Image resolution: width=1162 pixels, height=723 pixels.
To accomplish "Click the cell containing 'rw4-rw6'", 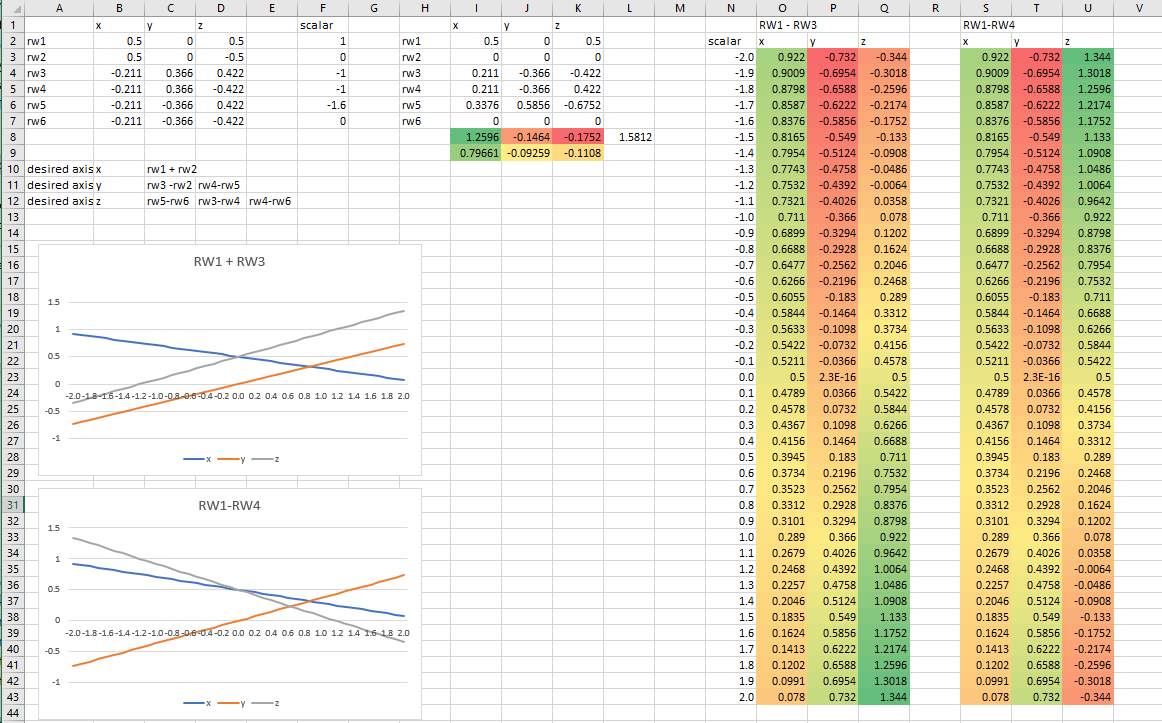I will tap(271, 201).
